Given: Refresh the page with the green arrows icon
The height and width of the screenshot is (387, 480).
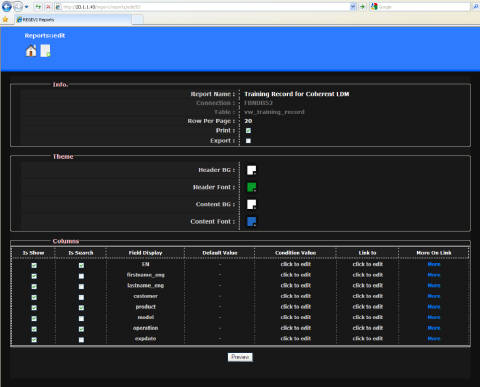Looking at the screenshot, I should tap(38, 6).
